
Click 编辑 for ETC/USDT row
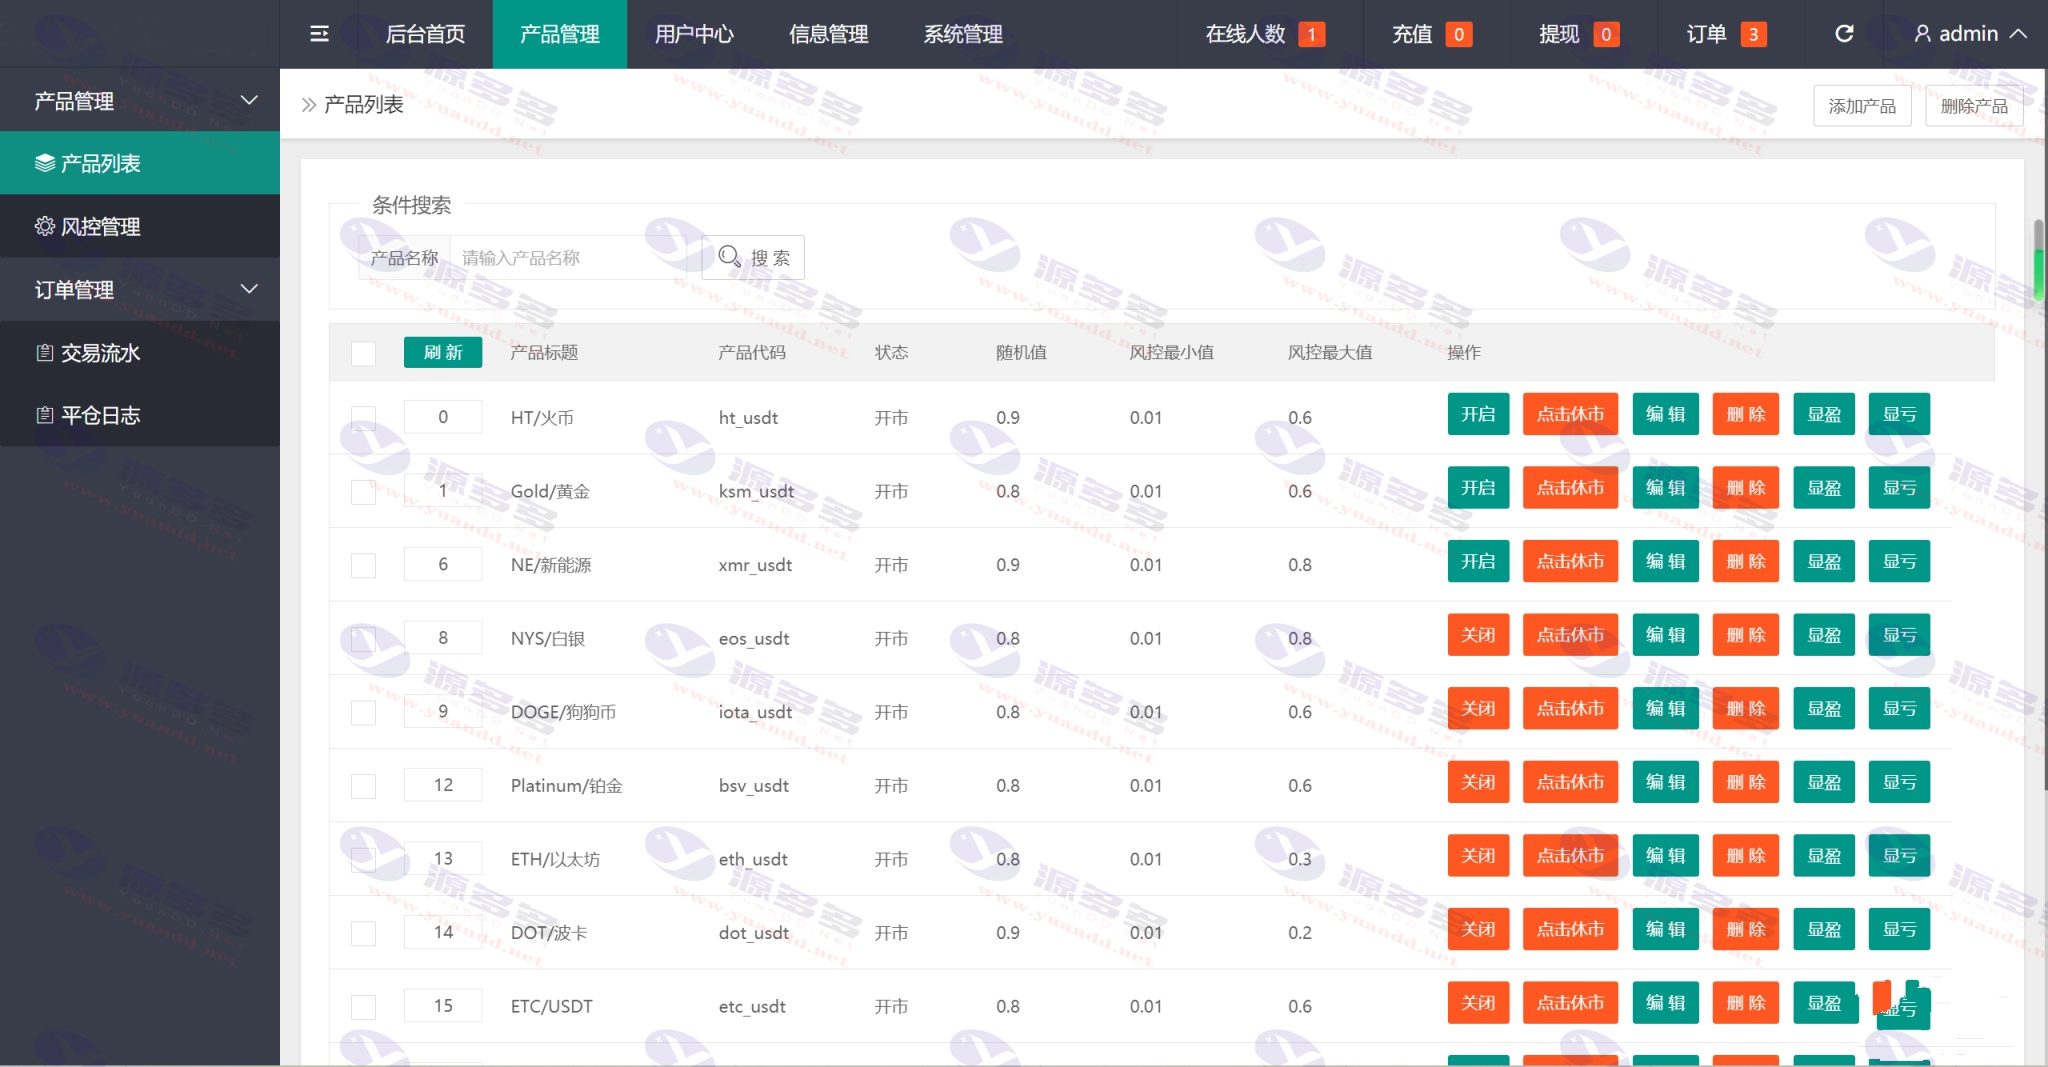[x=1665, y=1002]
